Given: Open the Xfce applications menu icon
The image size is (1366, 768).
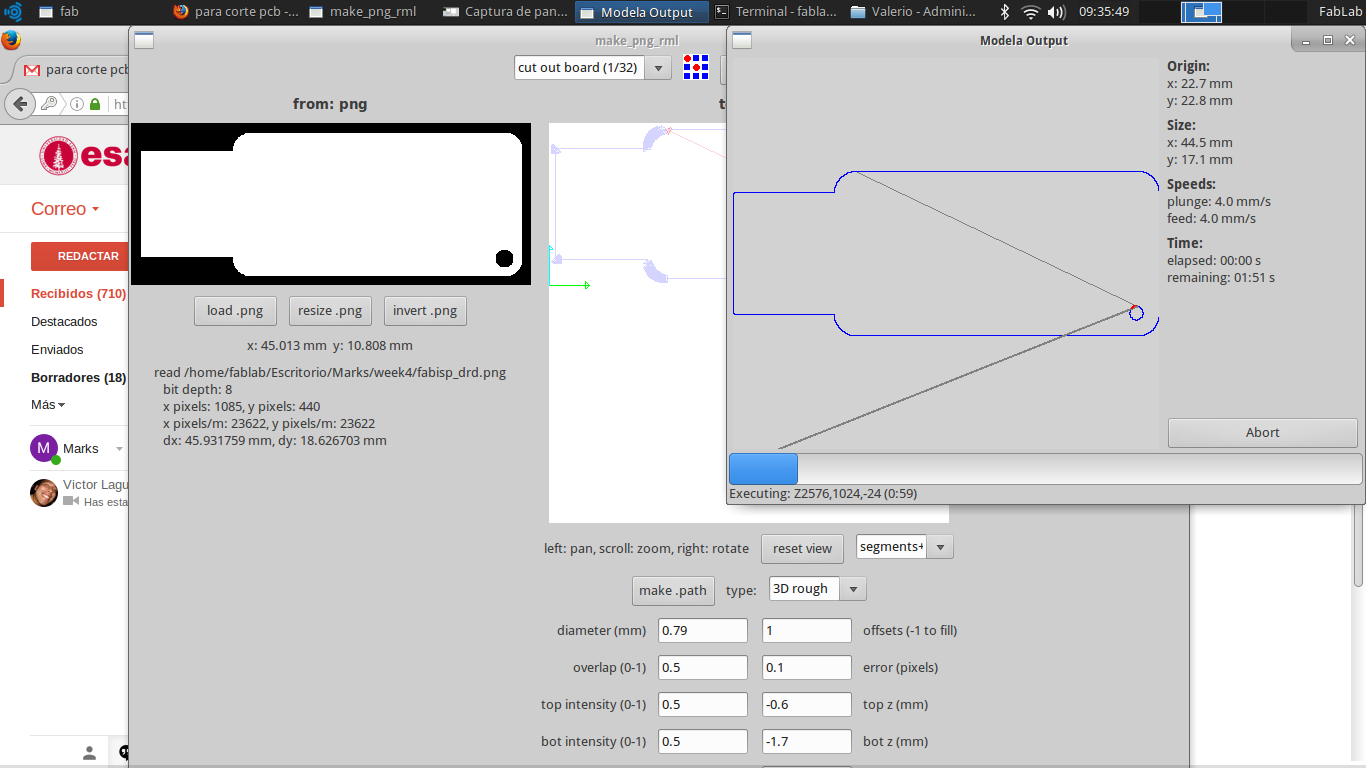Looking at the screenshot, I should 13,12.
